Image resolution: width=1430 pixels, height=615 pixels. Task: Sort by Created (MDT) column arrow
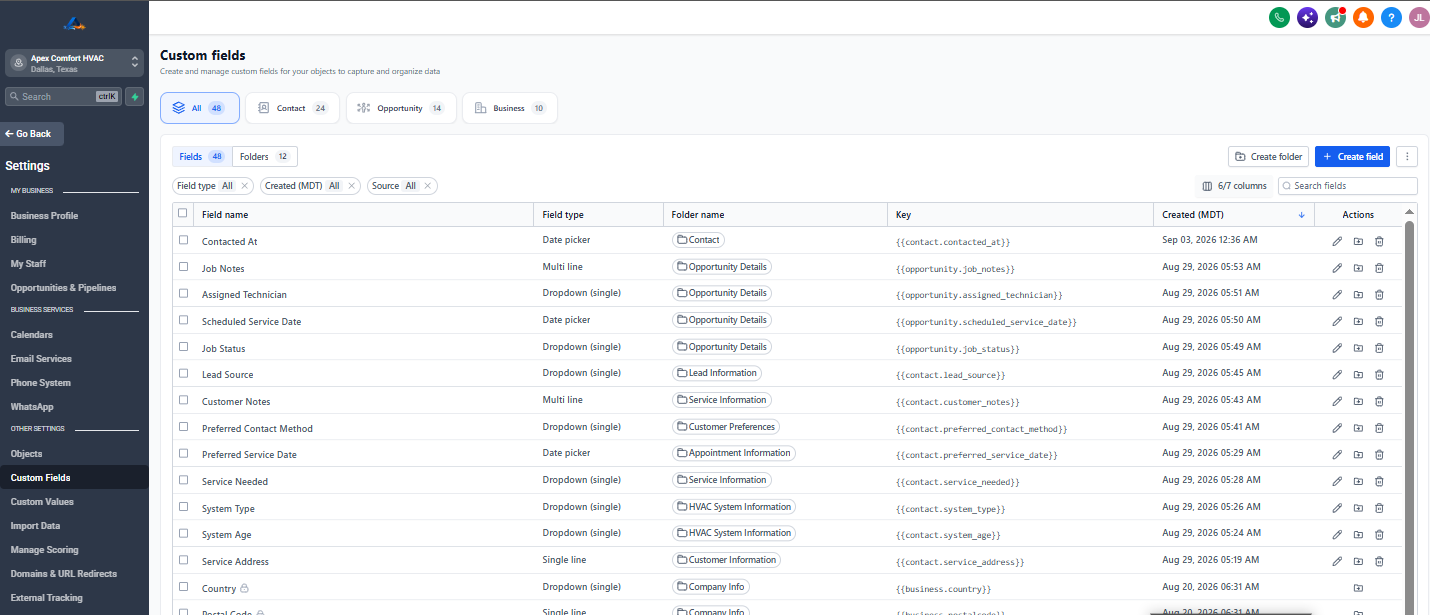pos(1301,215)
